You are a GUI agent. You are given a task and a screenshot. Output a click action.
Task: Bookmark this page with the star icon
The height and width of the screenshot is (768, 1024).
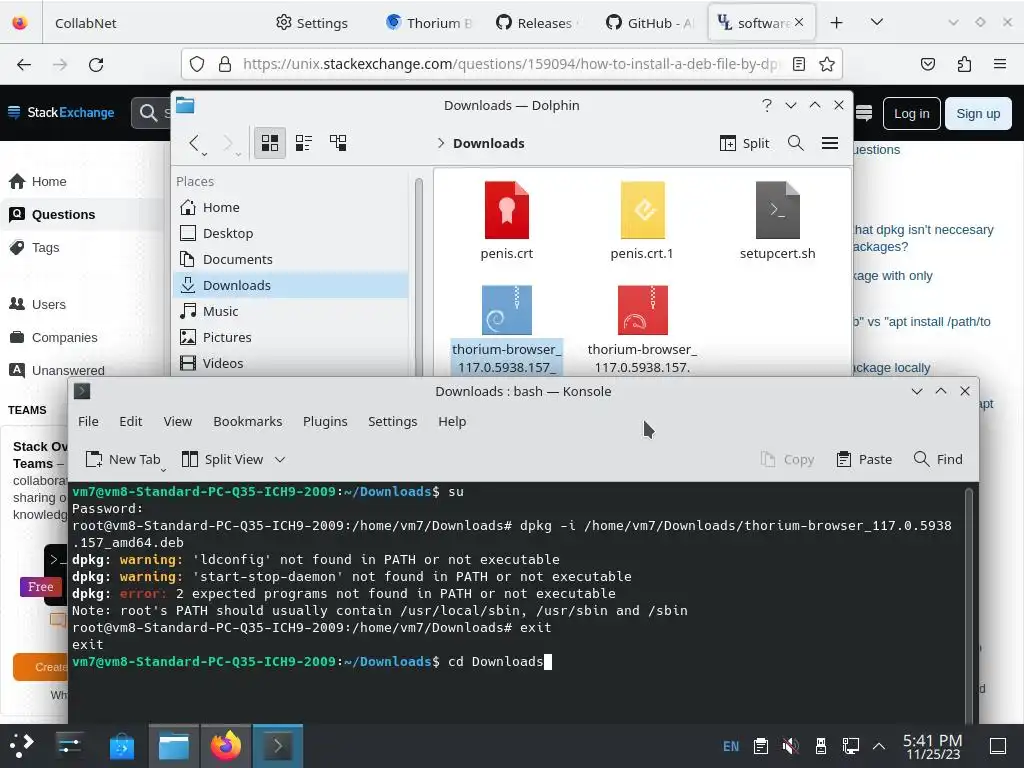pyautogui.click(x=827, y=64)
